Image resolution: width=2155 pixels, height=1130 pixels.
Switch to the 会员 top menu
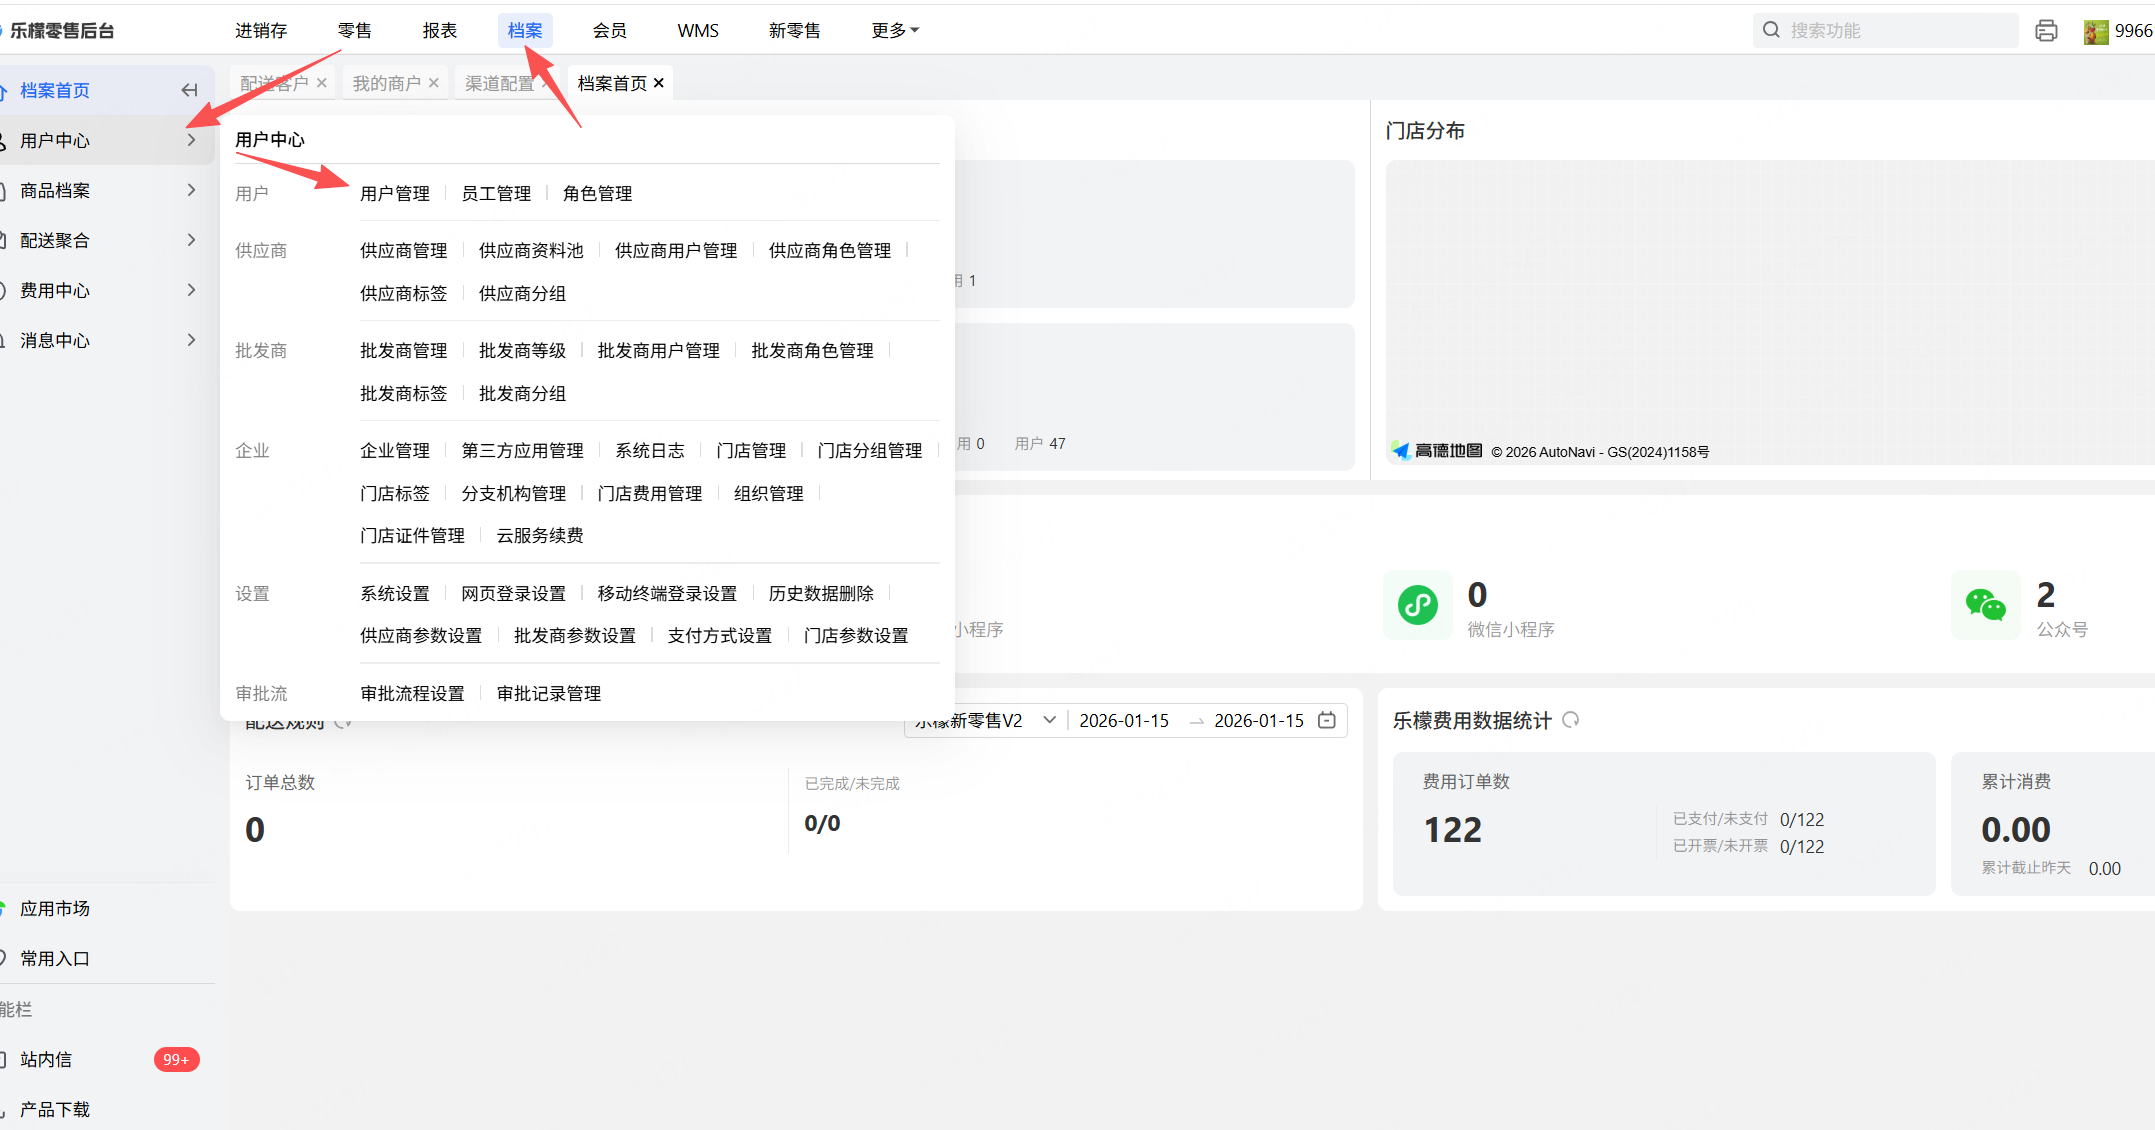coord(609,31)
